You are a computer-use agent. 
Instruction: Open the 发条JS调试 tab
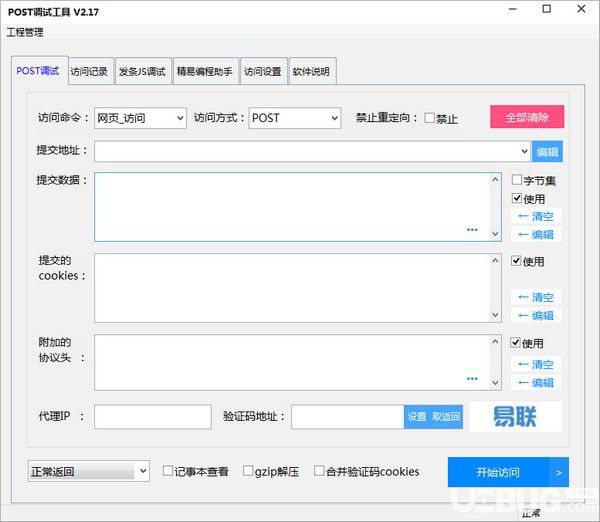click(142, 72)
